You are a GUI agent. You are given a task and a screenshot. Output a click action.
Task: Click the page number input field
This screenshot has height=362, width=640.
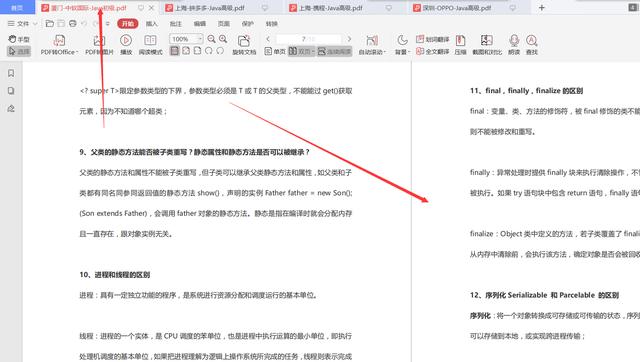pyautogui.click(x=308, y=39)
